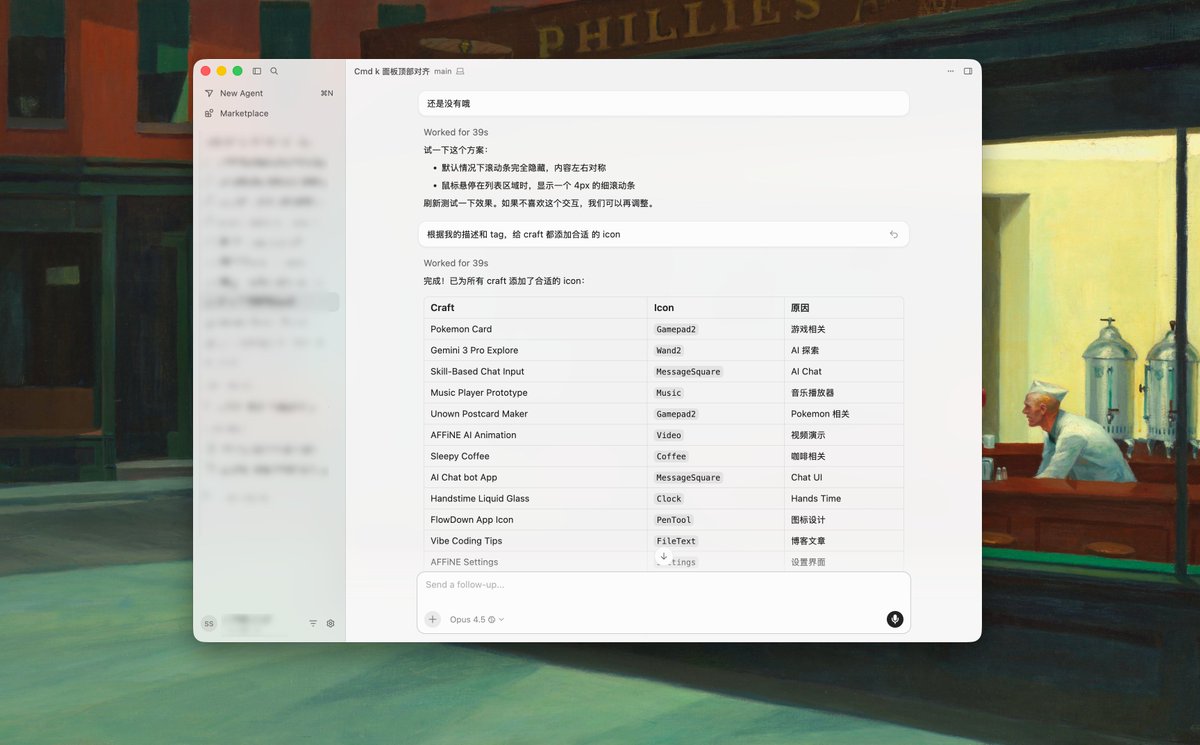Click the Icon column header

tap(716, 308)
